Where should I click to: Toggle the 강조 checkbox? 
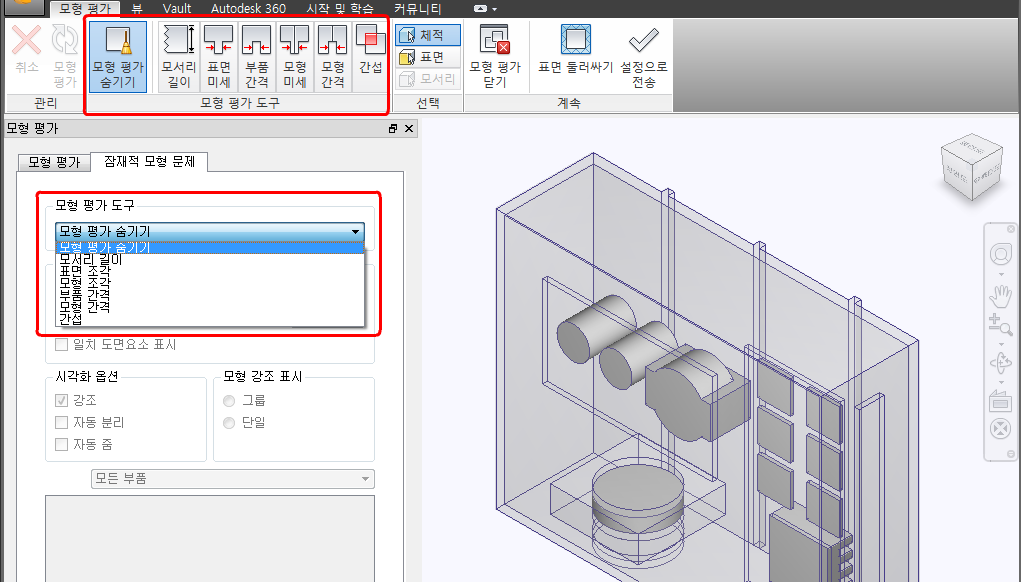click(62, 400)
